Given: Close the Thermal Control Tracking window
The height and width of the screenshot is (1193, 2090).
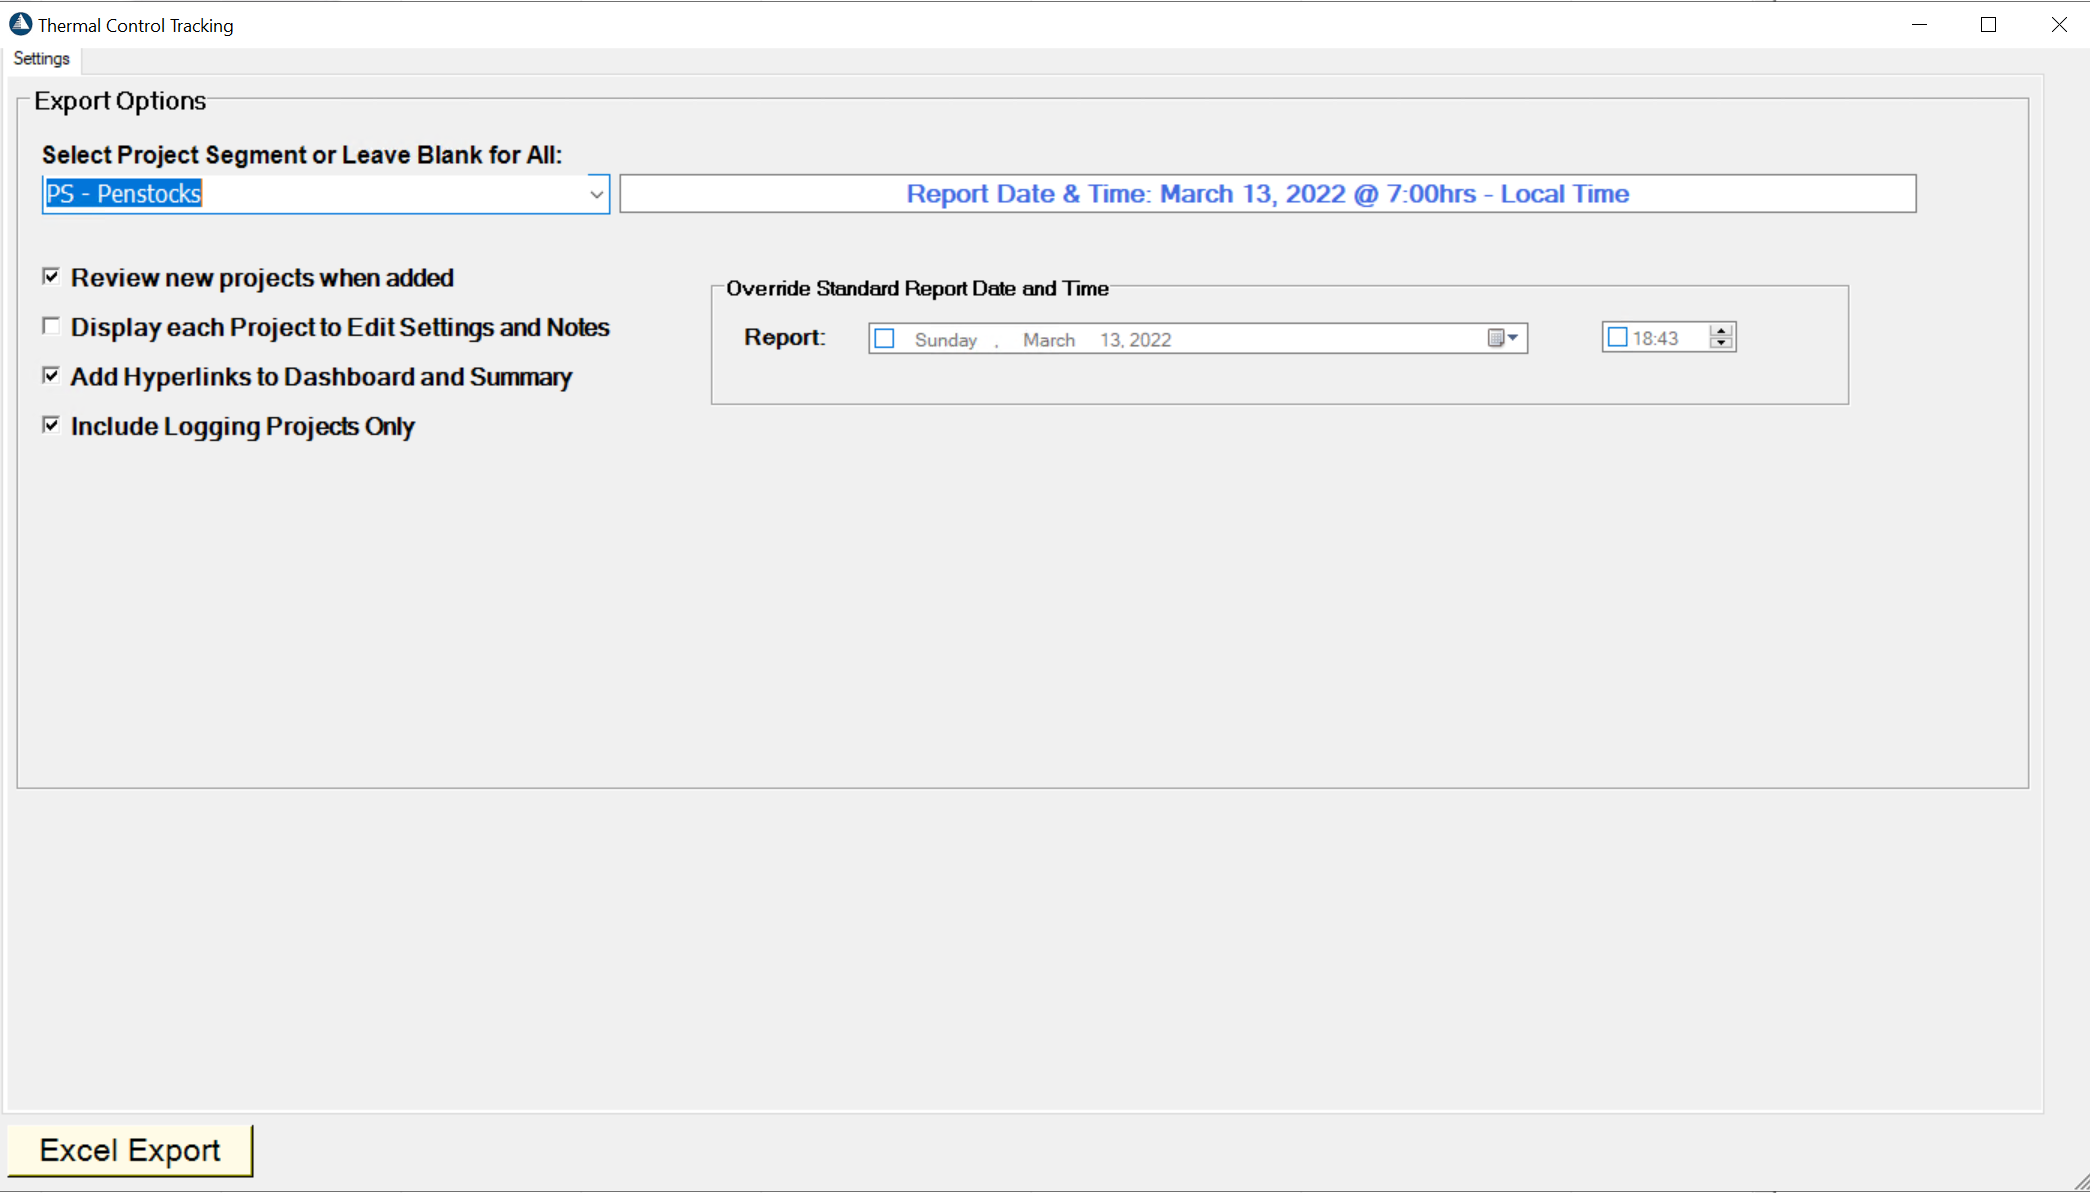Looking at the screenshot, I should (2058, 25).
